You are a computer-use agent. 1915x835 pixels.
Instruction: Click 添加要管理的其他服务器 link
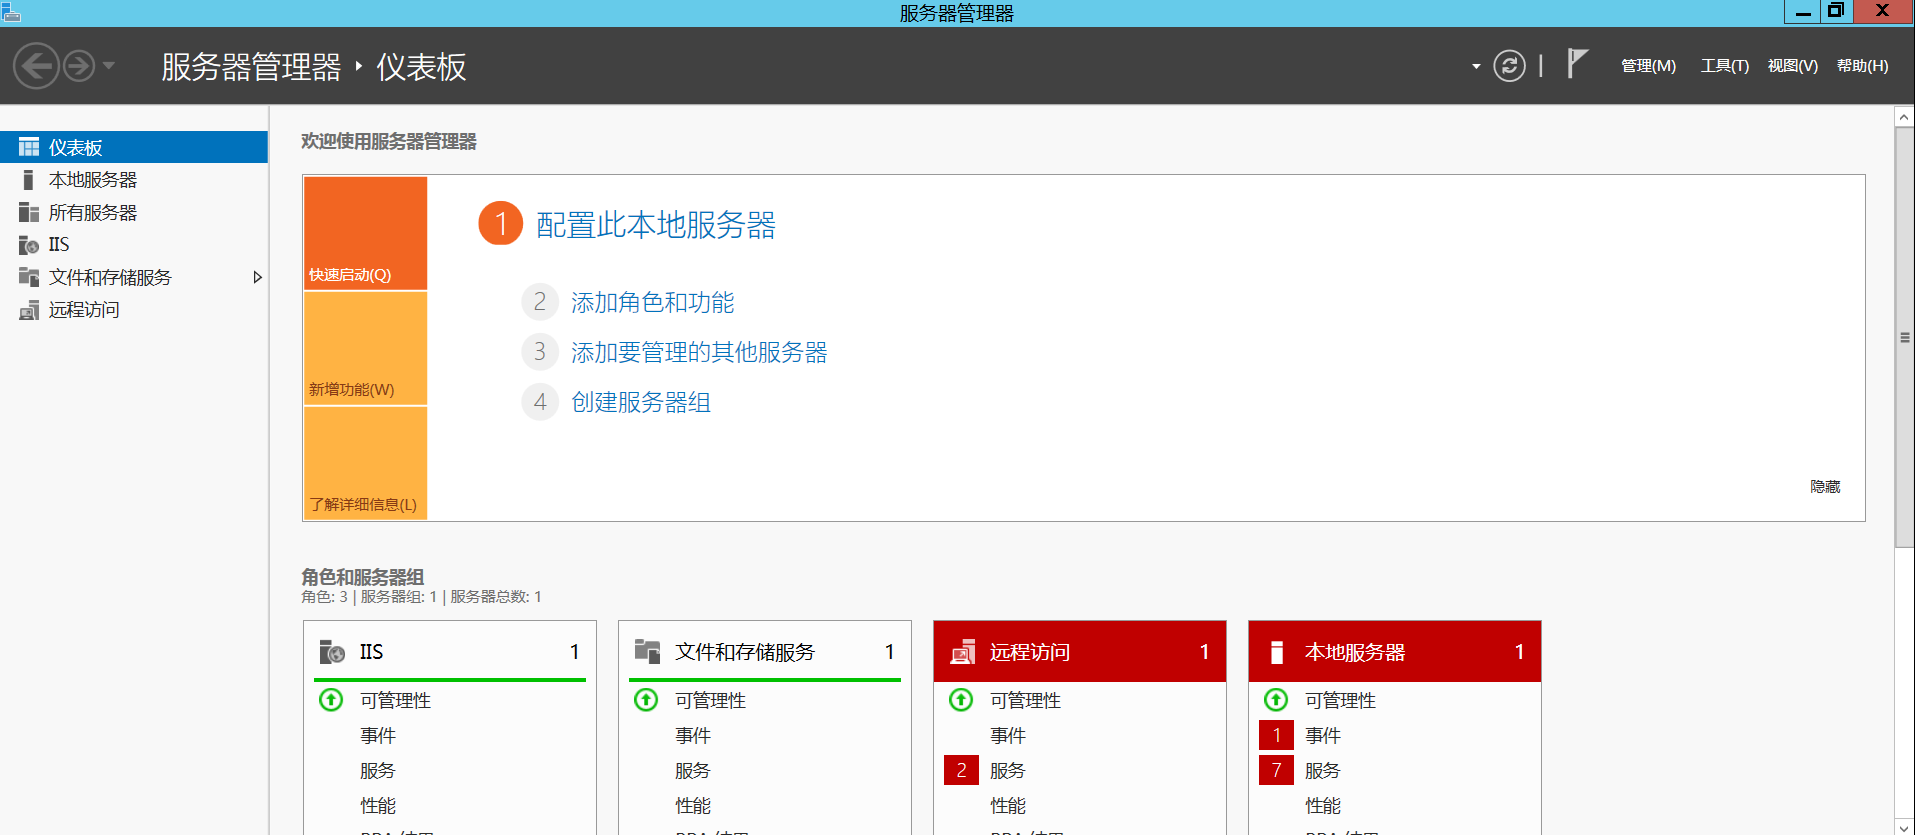tap(699, 352)
